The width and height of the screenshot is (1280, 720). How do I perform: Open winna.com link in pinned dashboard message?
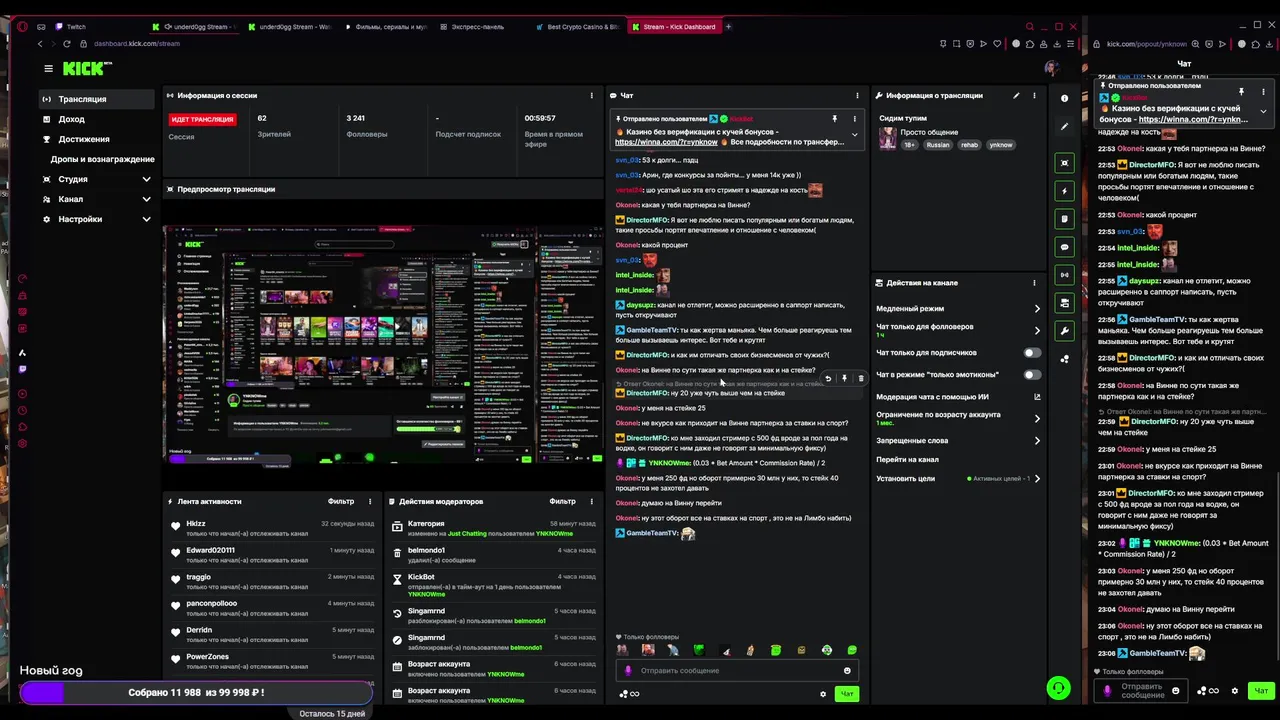[x=666, y=142]
